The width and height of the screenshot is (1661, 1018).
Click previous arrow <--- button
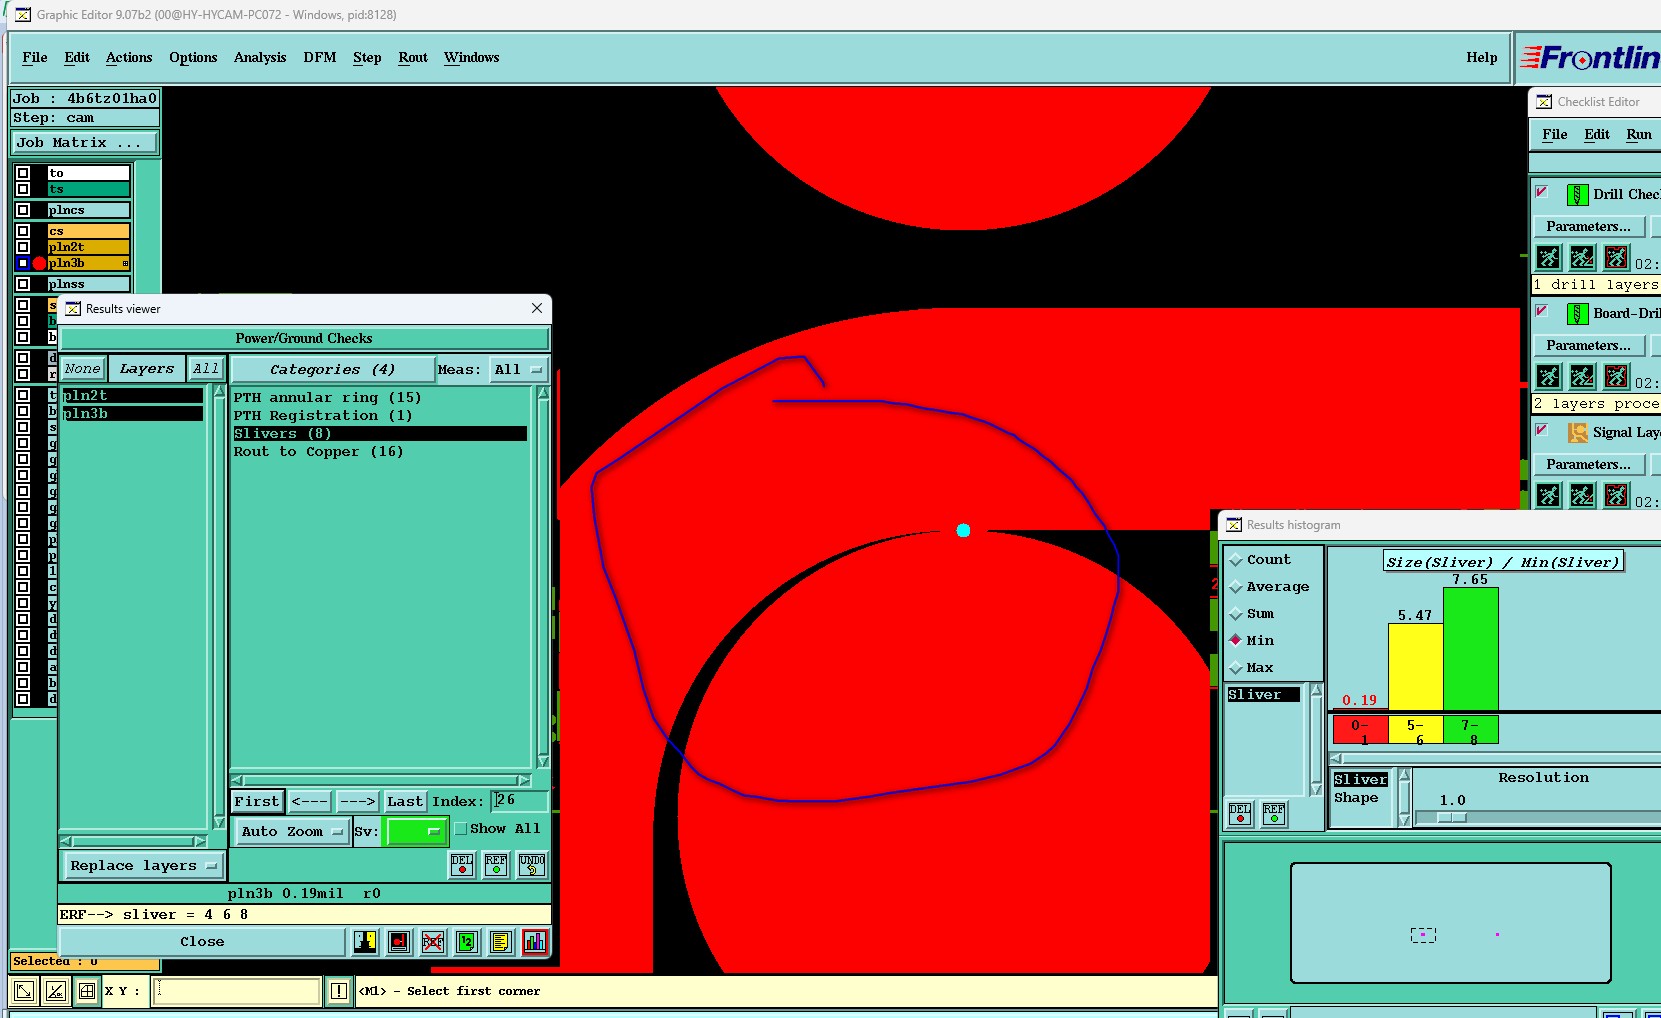pyautogui.click(x=309, y=802)
